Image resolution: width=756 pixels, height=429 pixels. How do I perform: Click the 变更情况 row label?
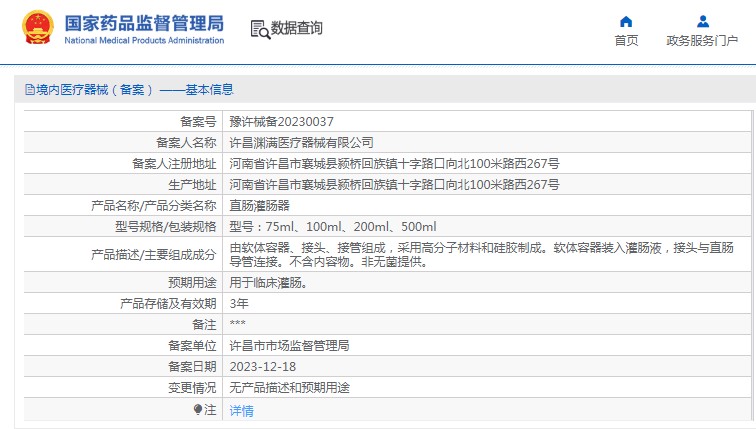pyautogui.click(x=192, y=388)
